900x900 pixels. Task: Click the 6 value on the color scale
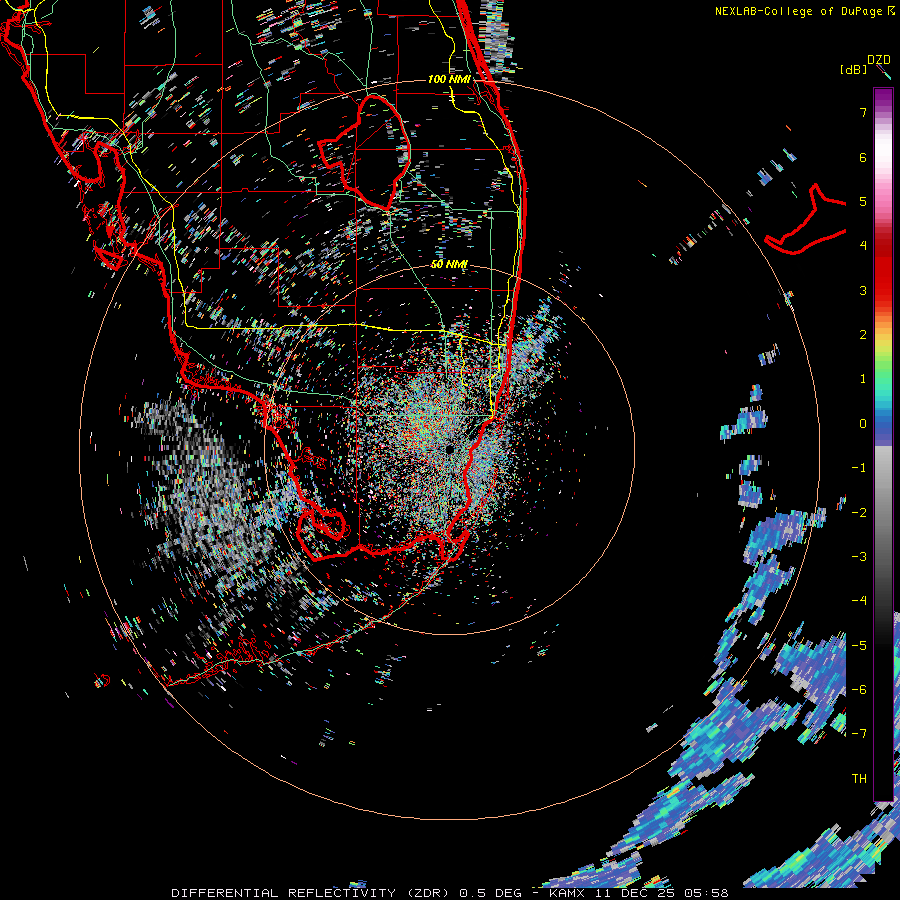coord(863,157)
